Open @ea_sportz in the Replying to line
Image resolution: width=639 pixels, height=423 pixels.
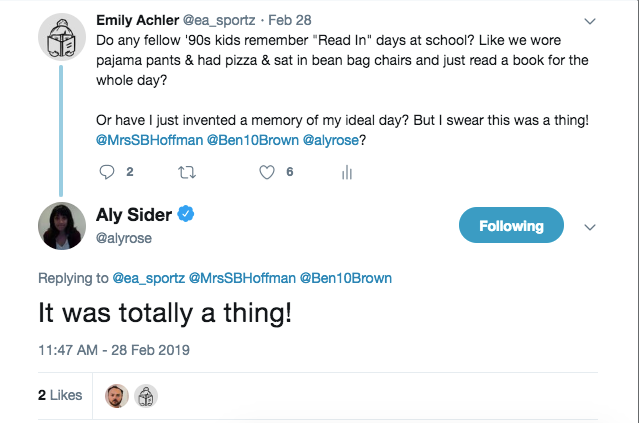coord(148,278)
